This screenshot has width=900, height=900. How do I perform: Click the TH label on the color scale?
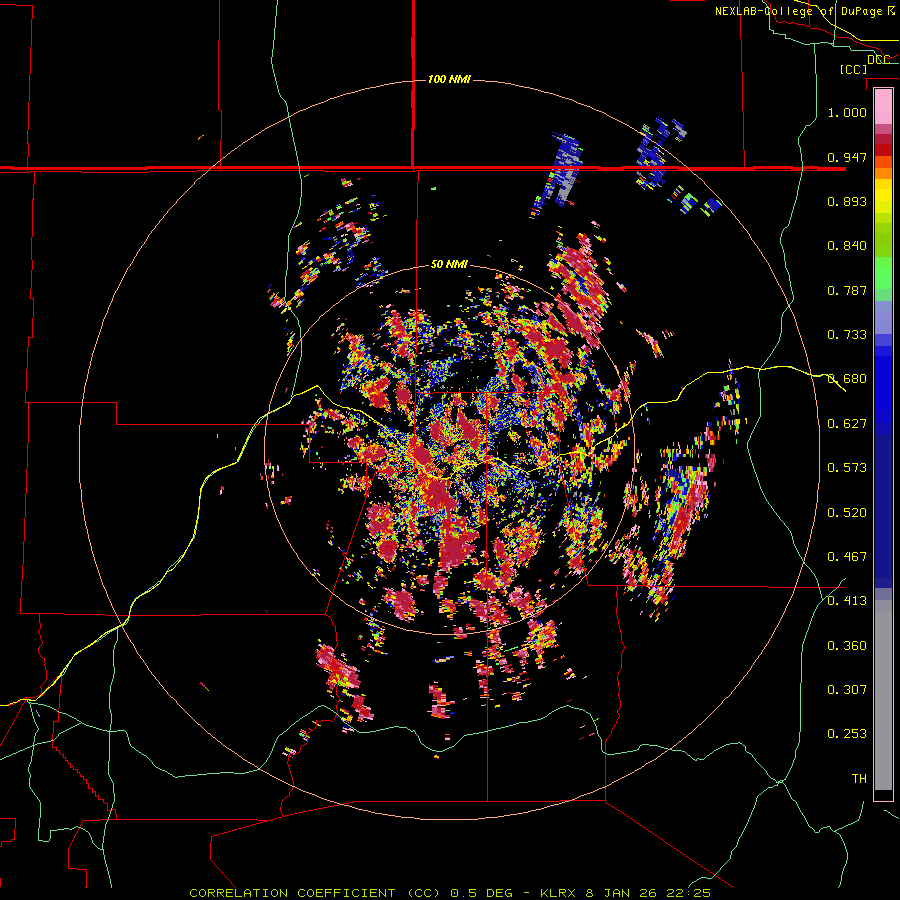[x=859, y=779]
